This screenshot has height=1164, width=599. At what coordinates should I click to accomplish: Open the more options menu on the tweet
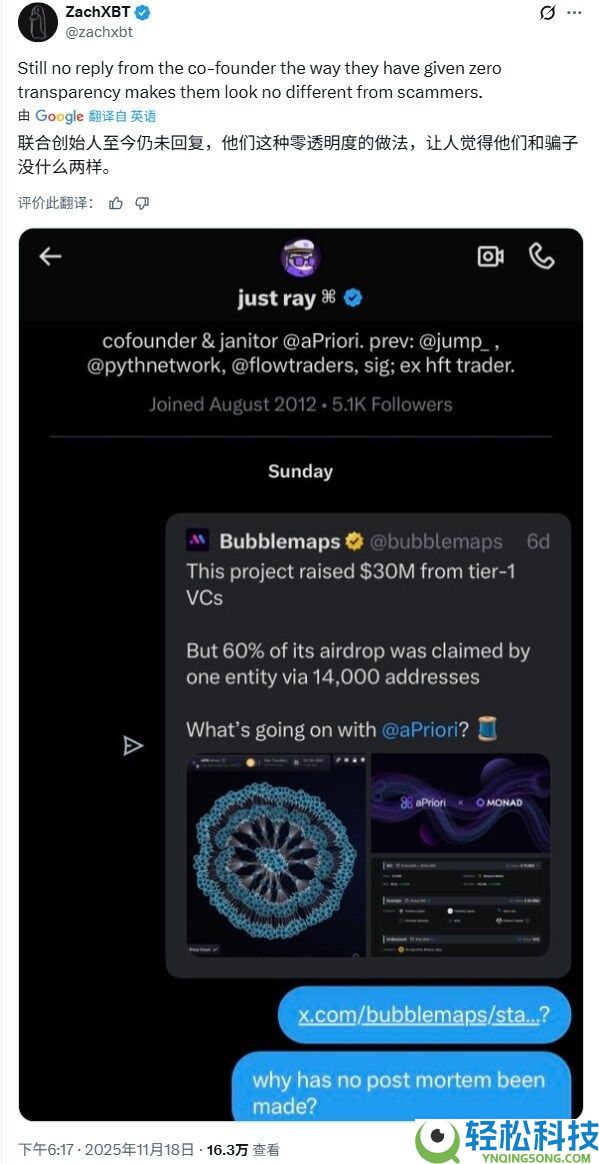tap(574, 12)
